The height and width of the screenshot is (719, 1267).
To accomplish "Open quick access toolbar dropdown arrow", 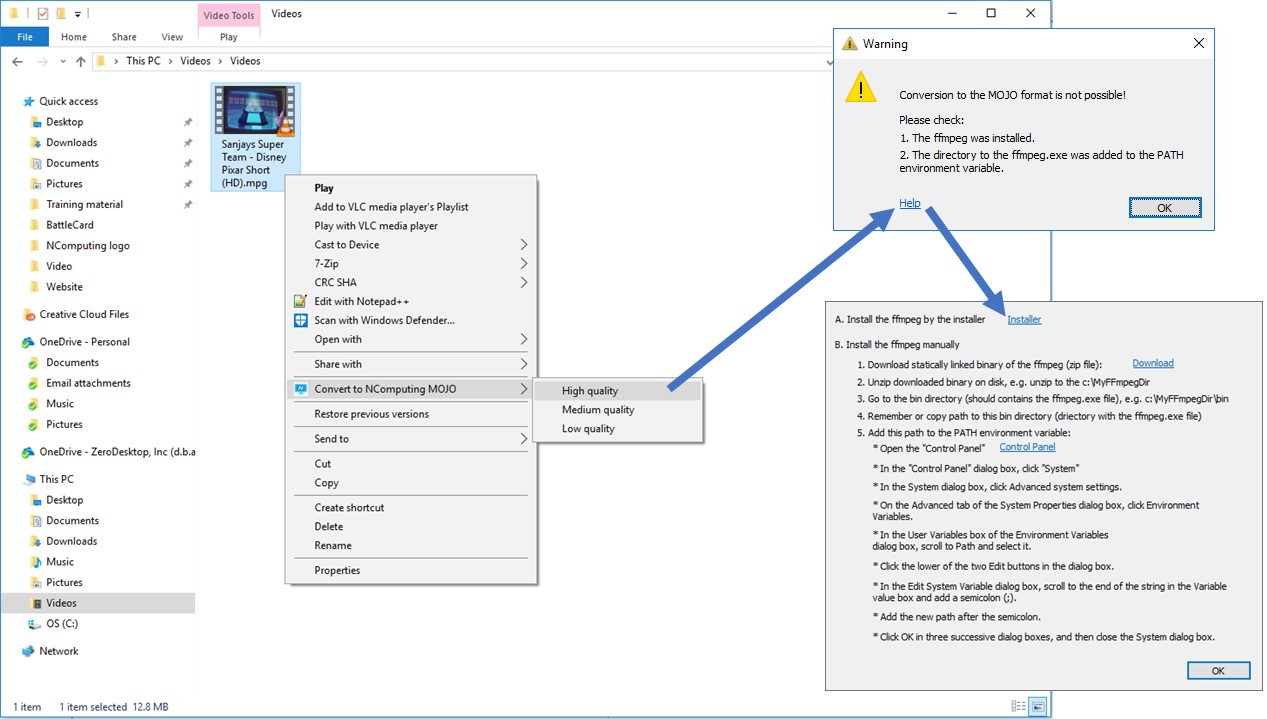I will 78,14.
